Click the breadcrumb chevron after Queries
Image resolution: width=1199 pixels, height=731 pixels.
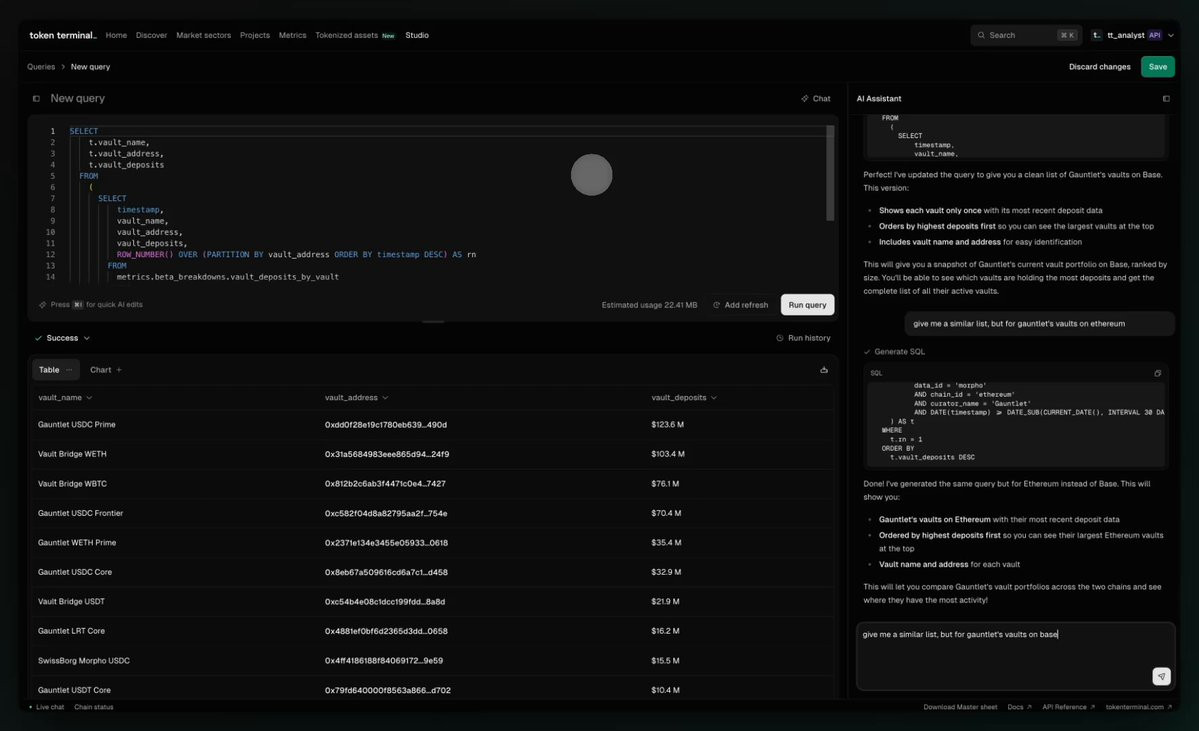point(63,67)
